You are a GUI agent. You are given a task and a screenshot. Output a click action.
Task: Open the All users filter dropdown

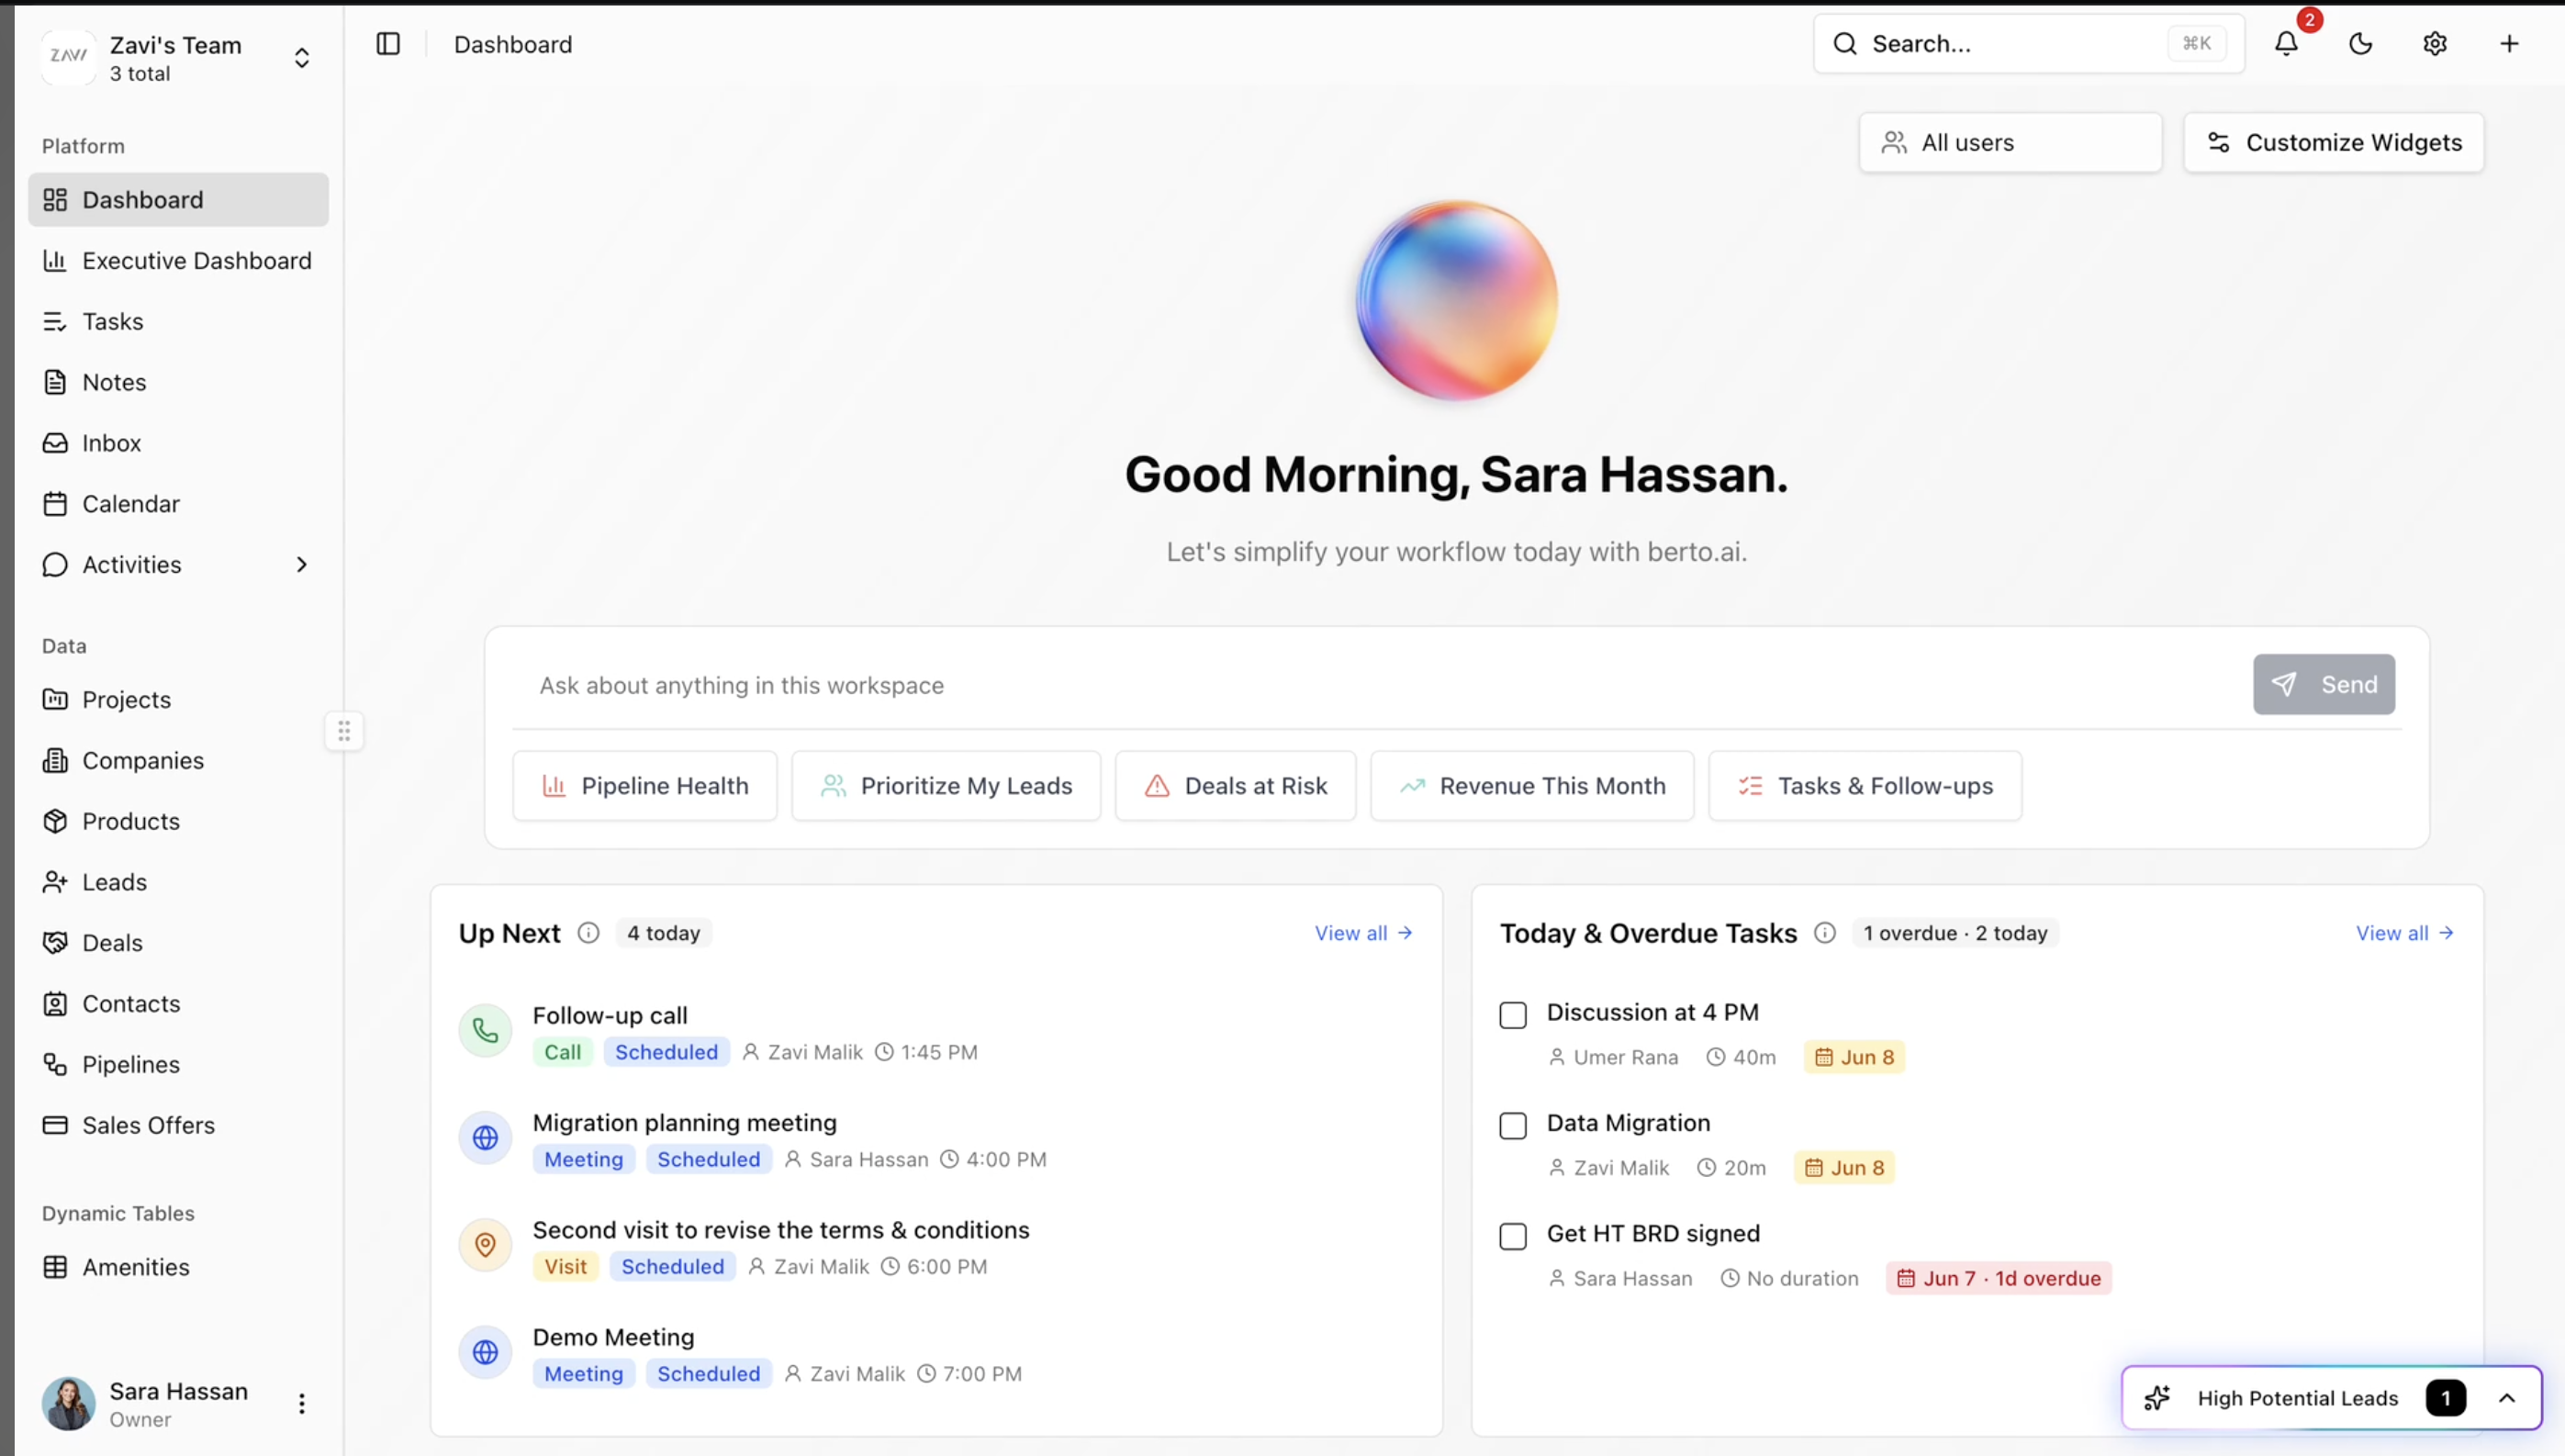(x=2010, y=142)
